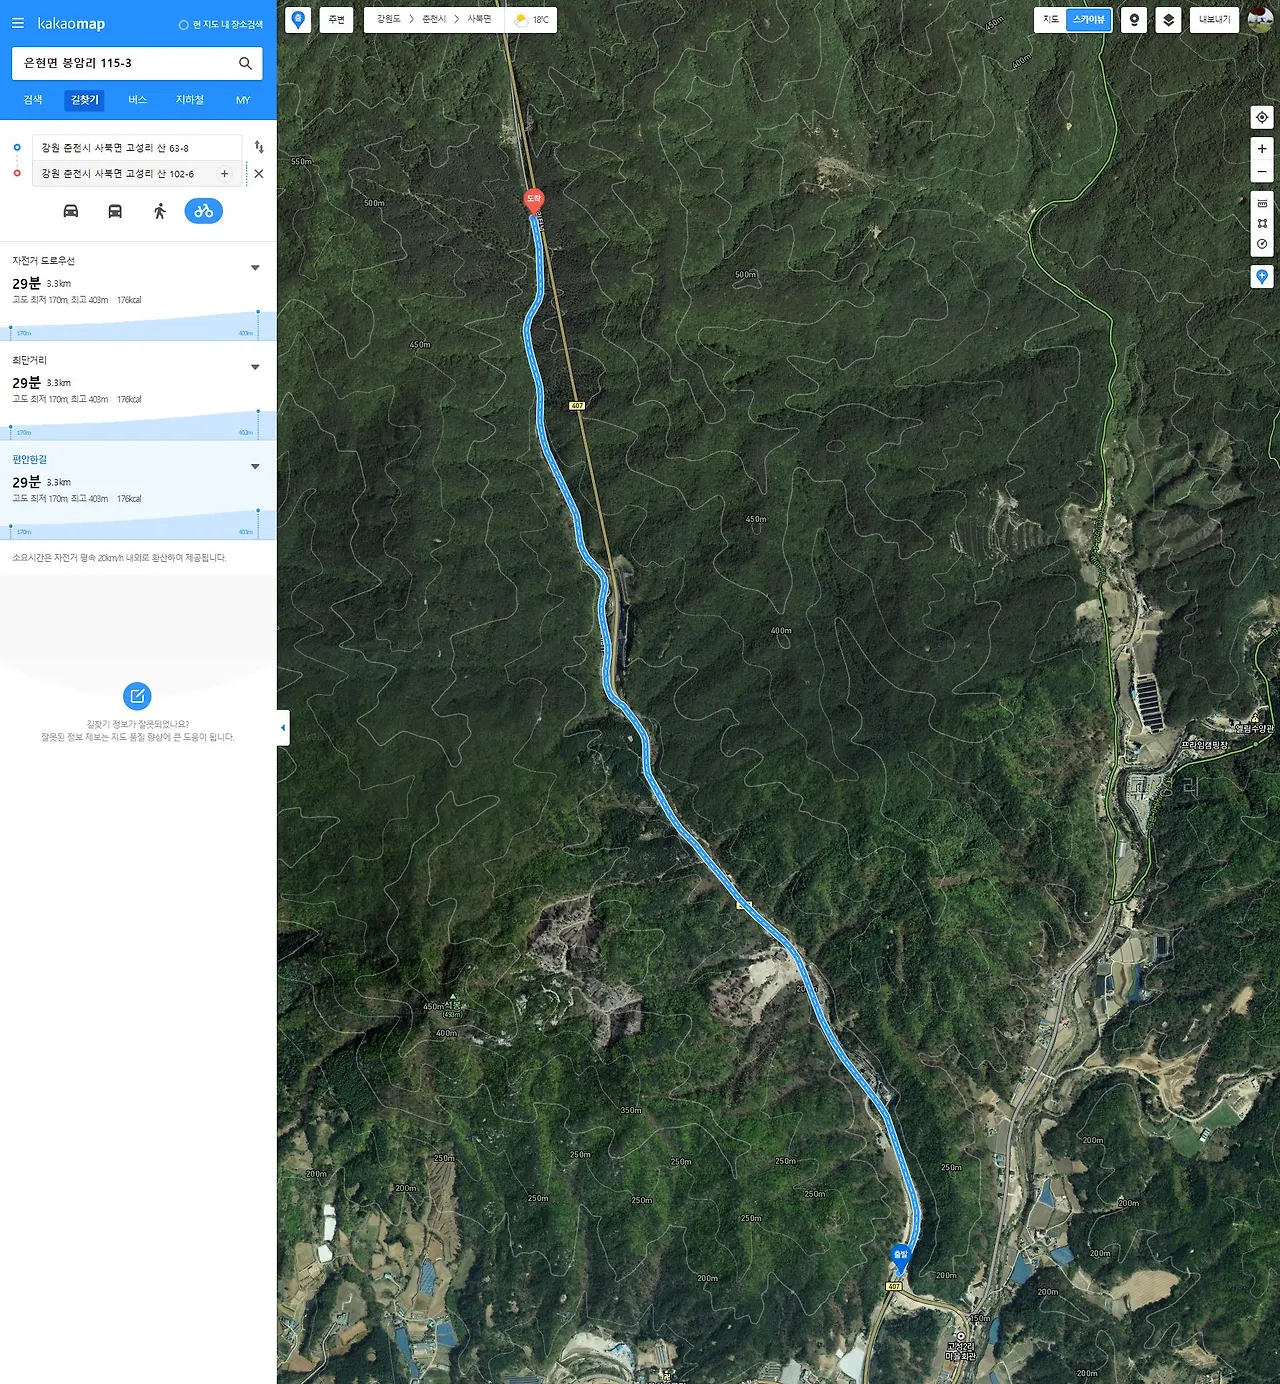Screen dimensions: 1280x1384
Task: Expand the 최단거리 route details
Action: [x=255, y=367]
